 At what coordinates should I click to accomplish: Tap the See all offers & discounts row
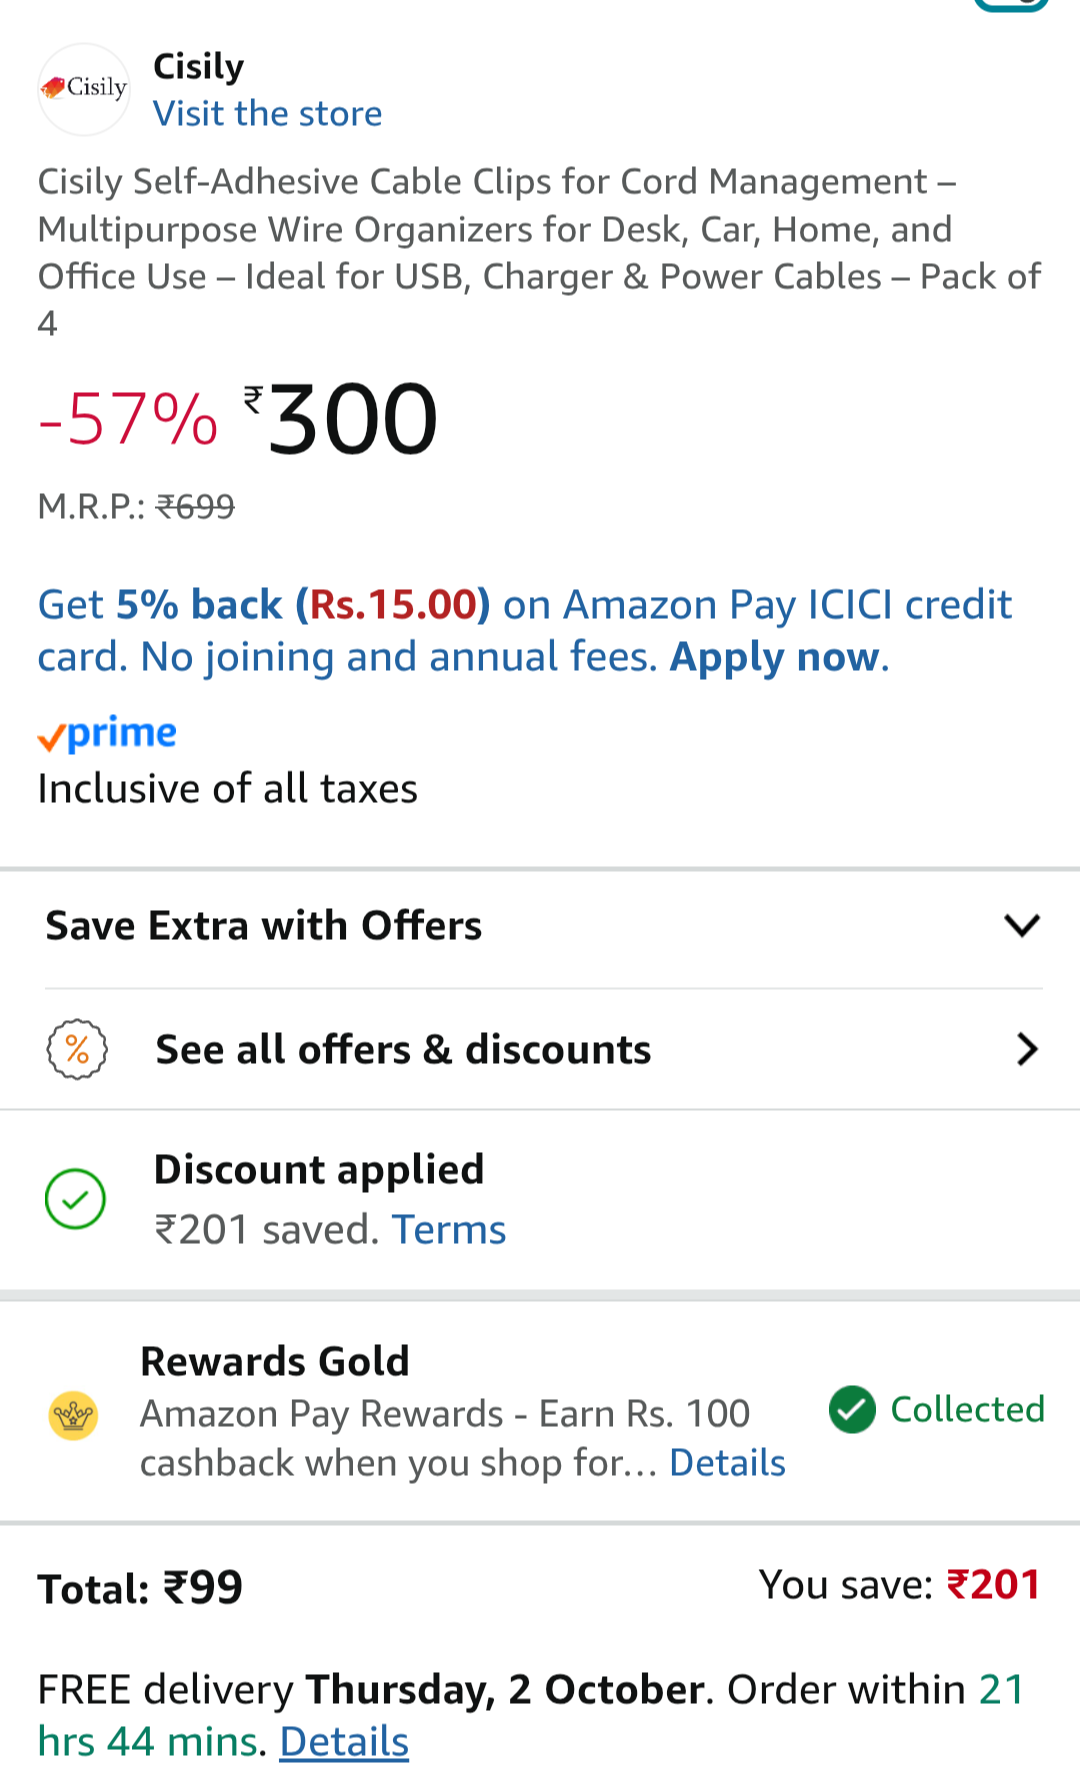coord(403,1049)
